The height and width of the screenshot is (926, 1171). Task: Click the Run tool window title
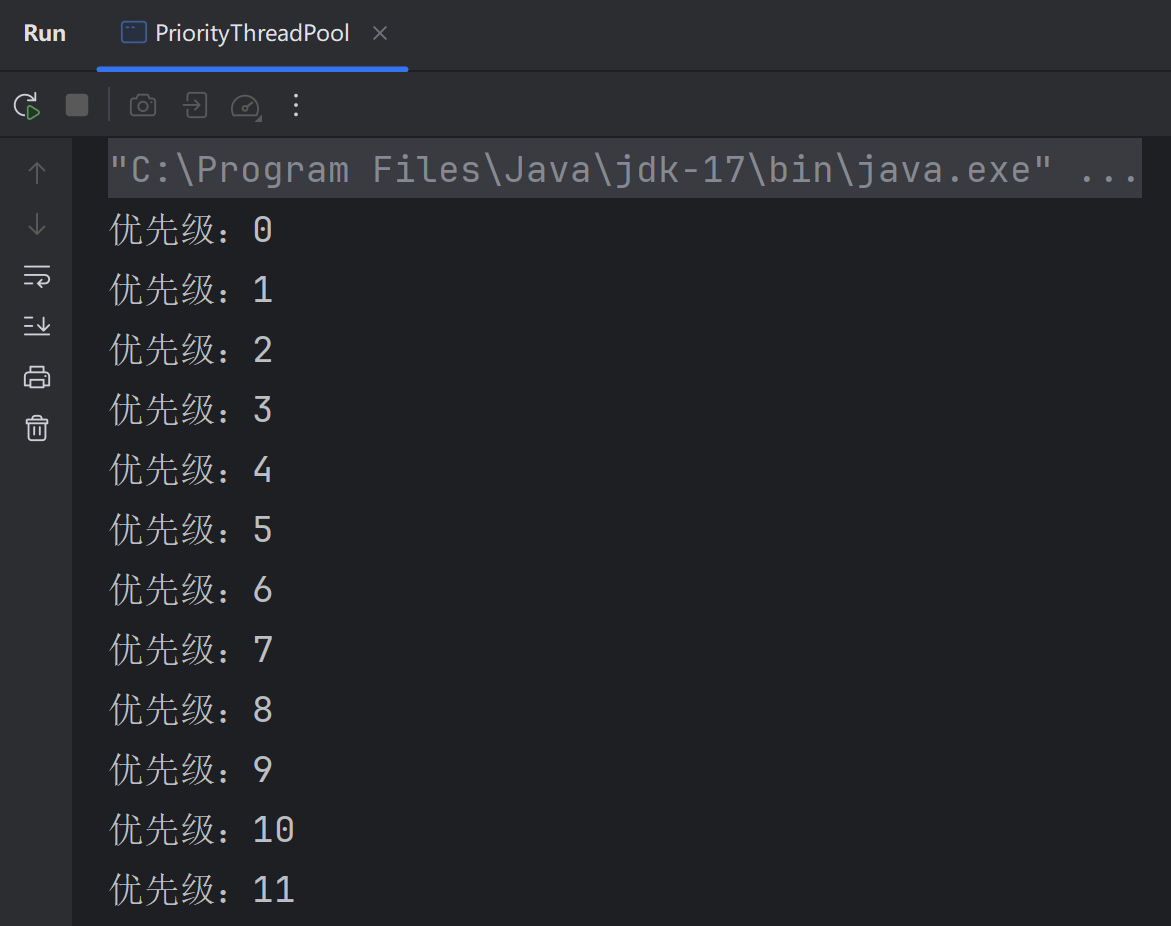point(45,34)
